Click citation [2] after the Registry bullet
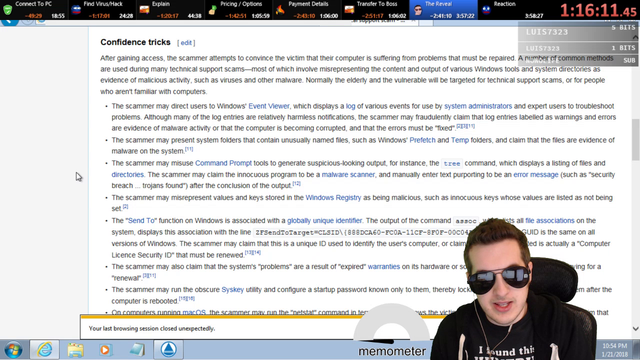 coord(125,207)
